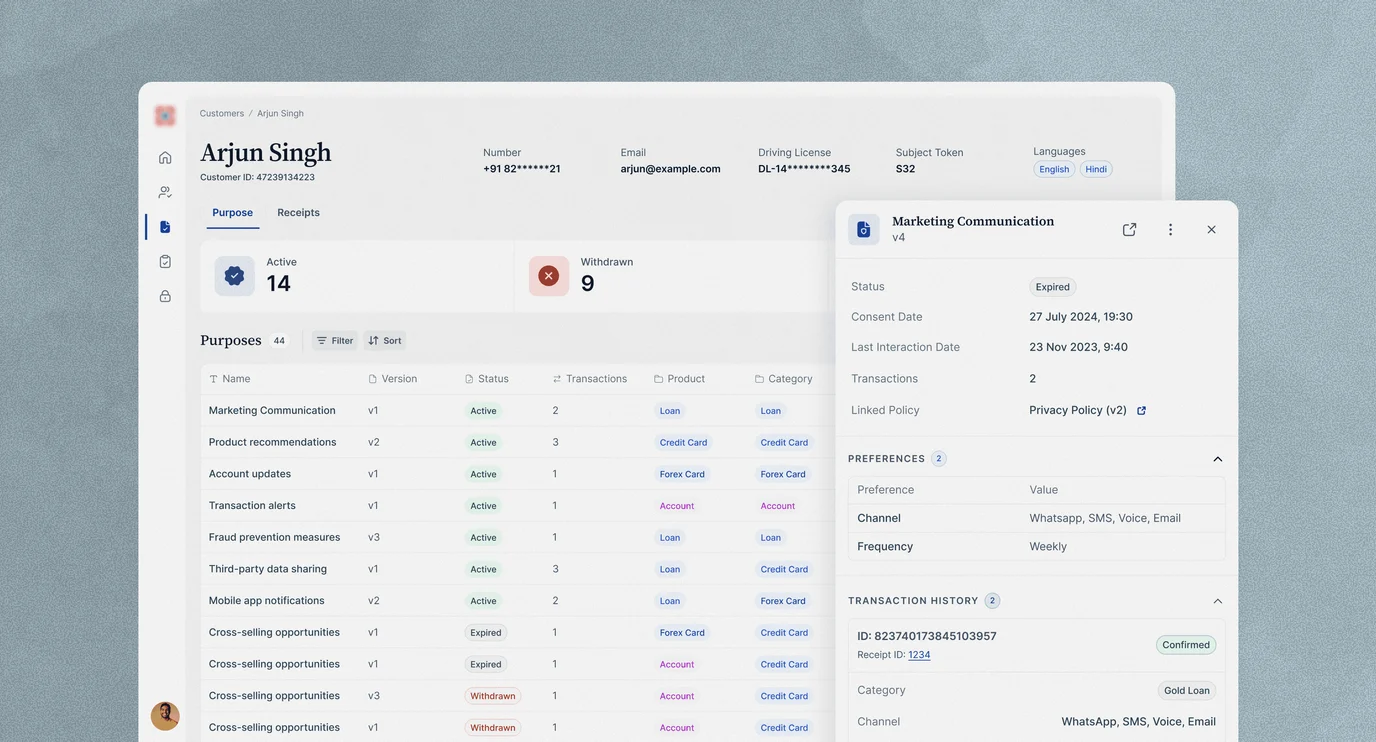This screenshot has height=742, width=1376.
Task: Open Marketing Communication panel in new window
Action: pos(1129,229)
